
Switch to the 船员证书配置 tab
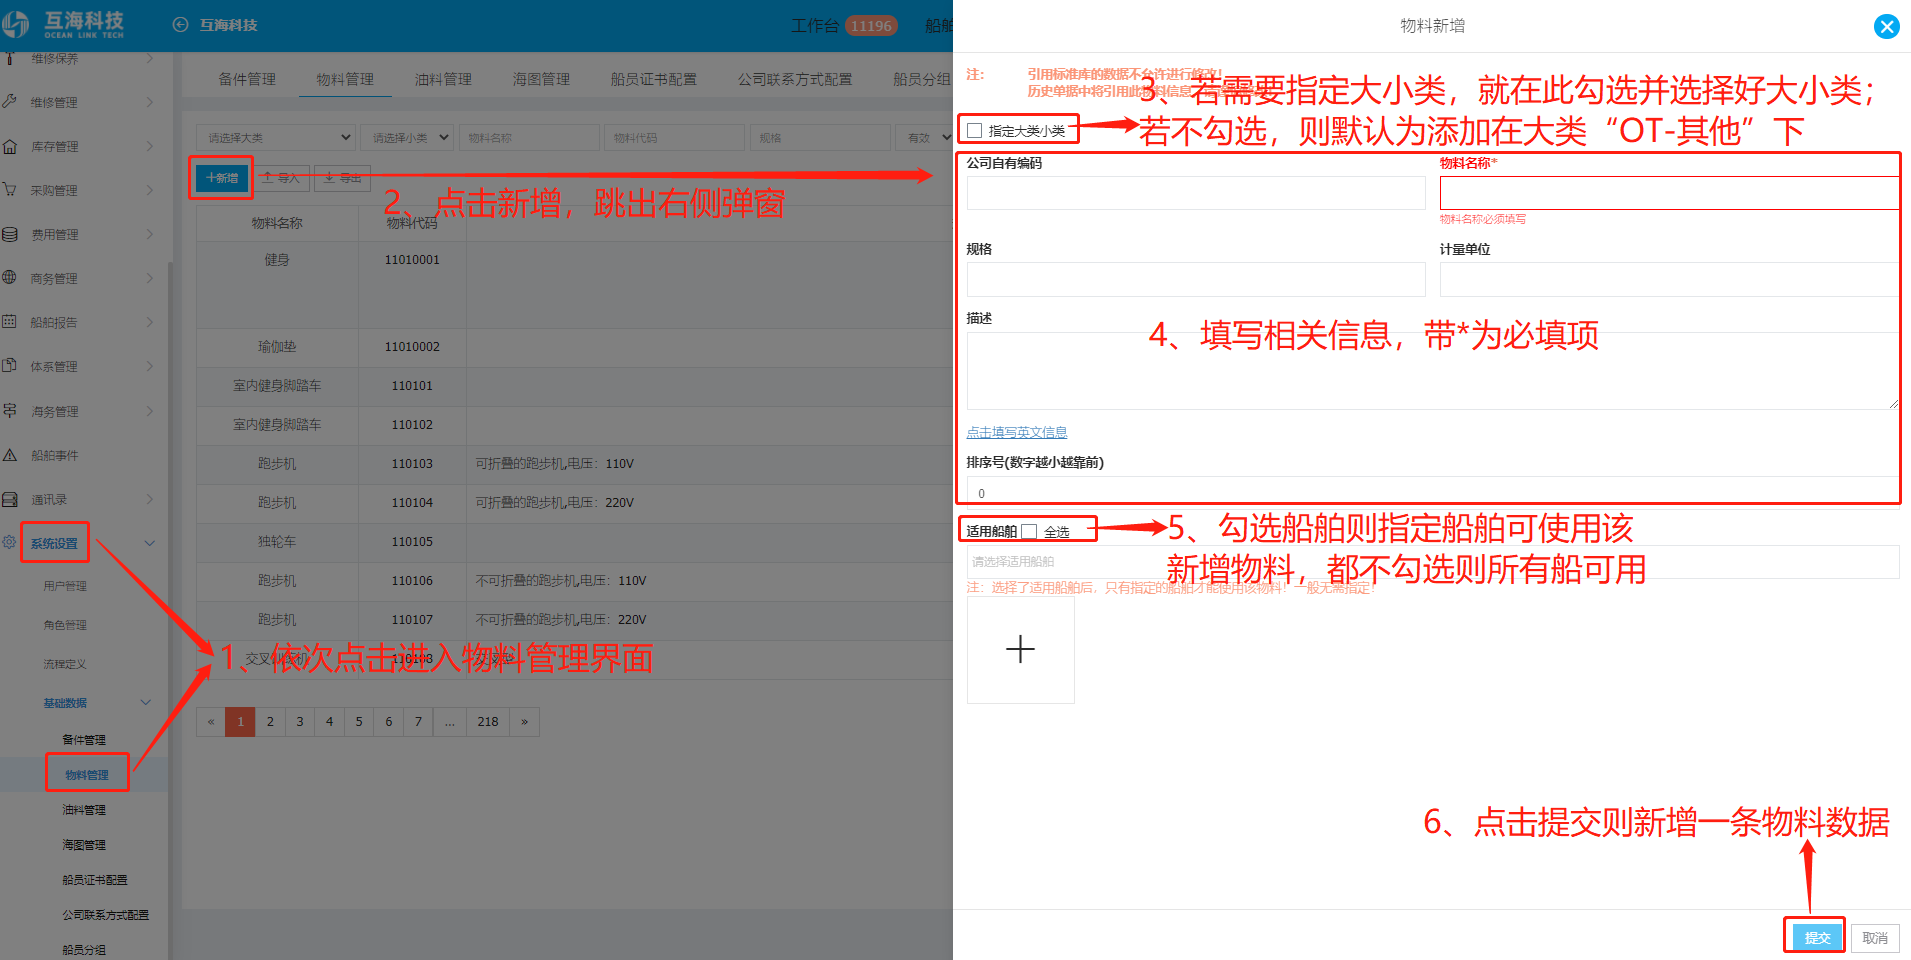click(654, 79)
